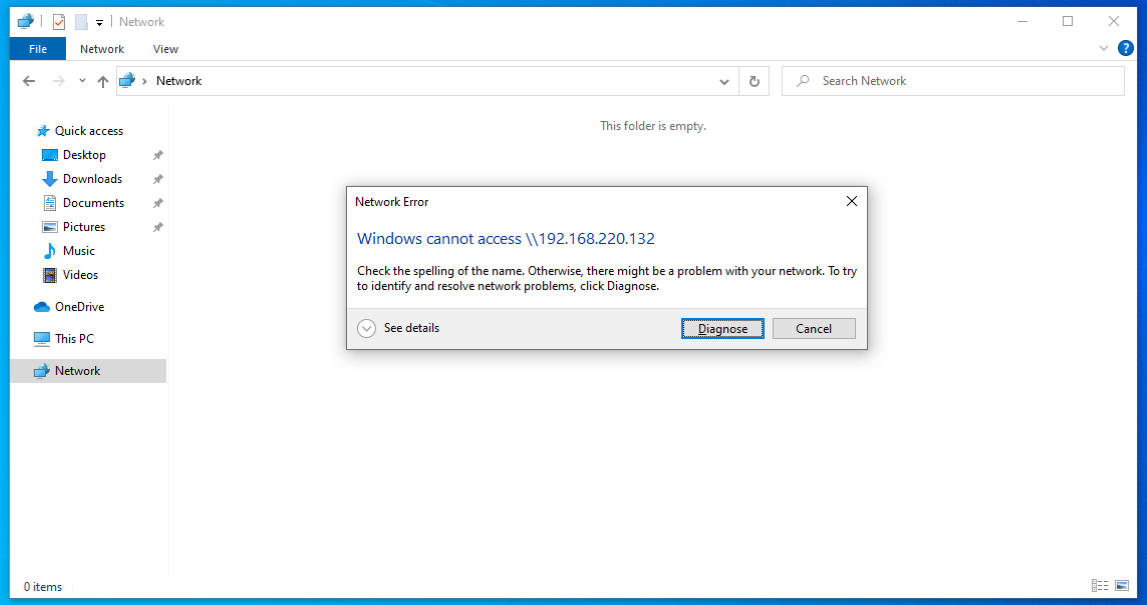Click the "0 items" status bar text
Screen dimensions: 1147x605
[42, 587]
